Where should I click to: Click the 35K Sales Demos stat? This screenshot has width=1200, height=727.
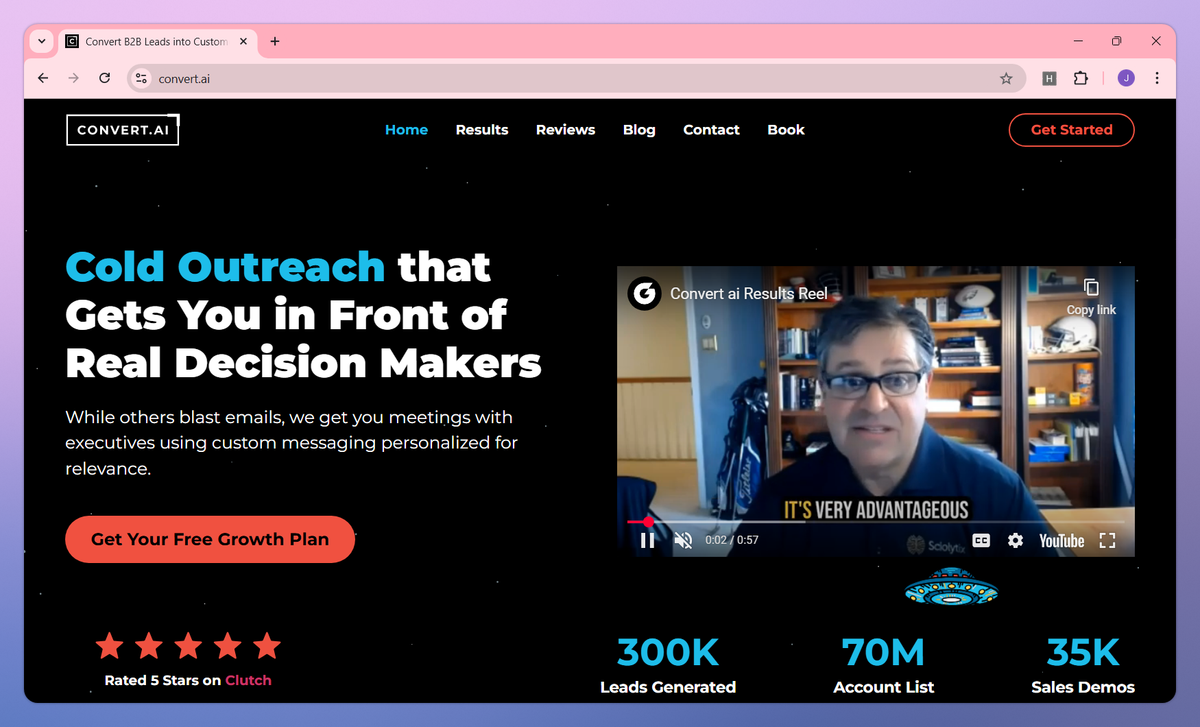tap(1083, 666)
